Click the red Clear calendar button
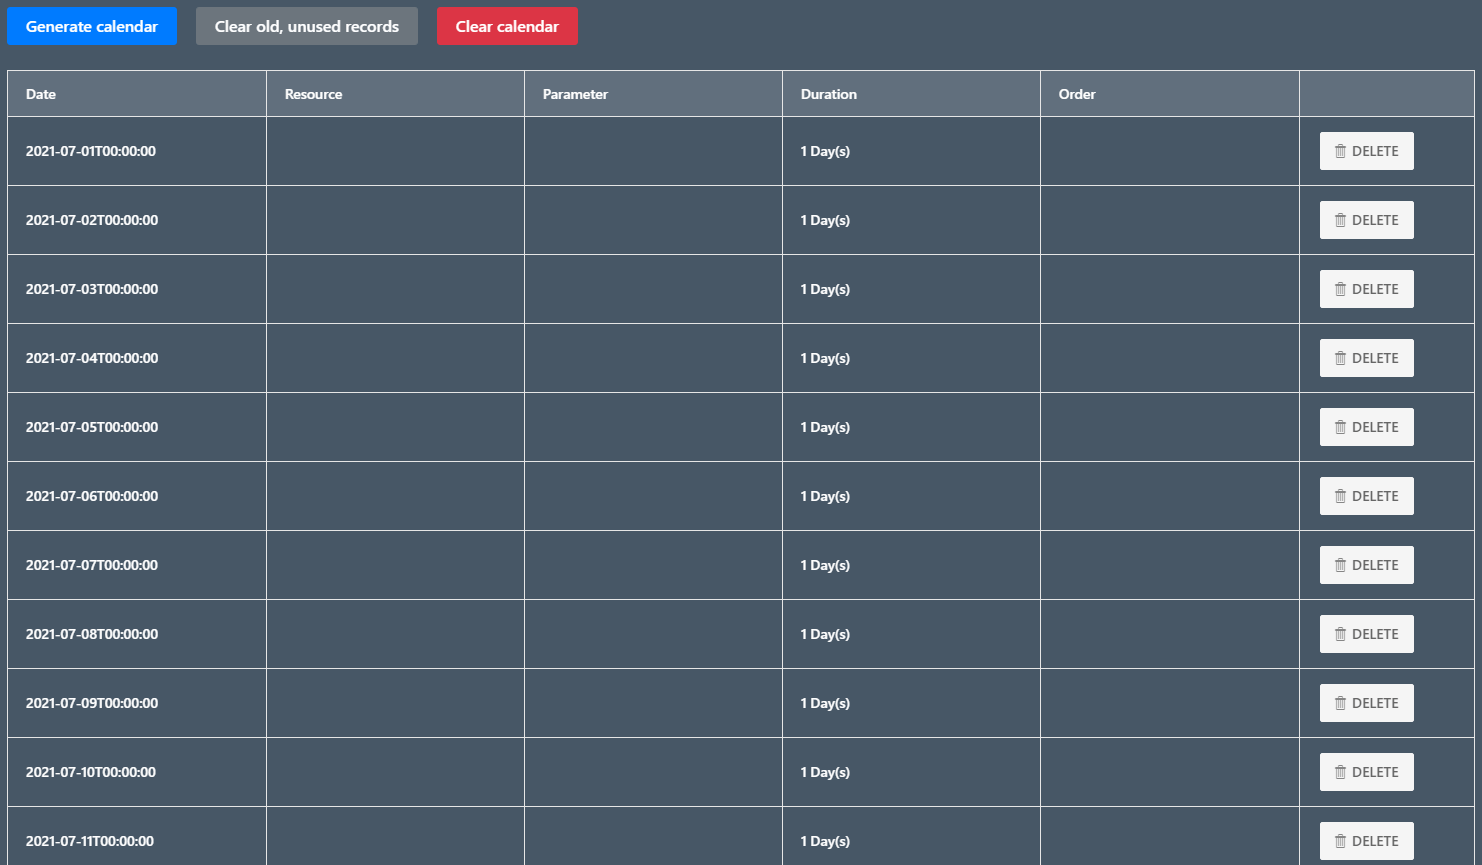The height and width of the screenshot is (865, 1482). point(507,26)
